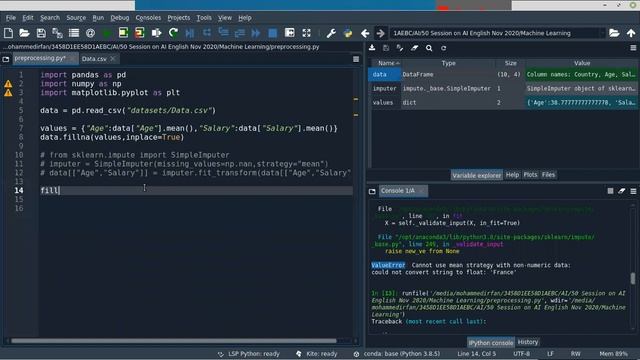Screen dimensions: 640x360
Task: Run selection or current line icon
Action: (x=156, y=33)
